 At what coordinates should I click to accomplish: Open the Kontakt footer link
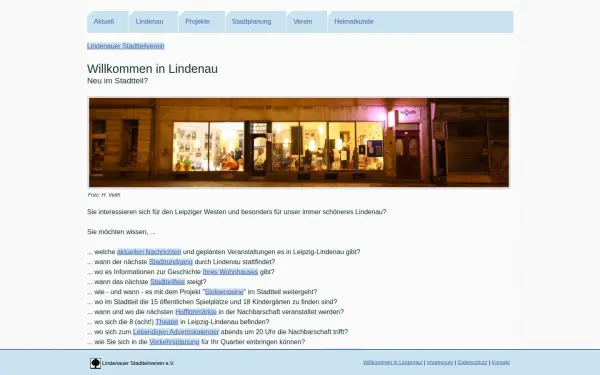coord(501,362)
